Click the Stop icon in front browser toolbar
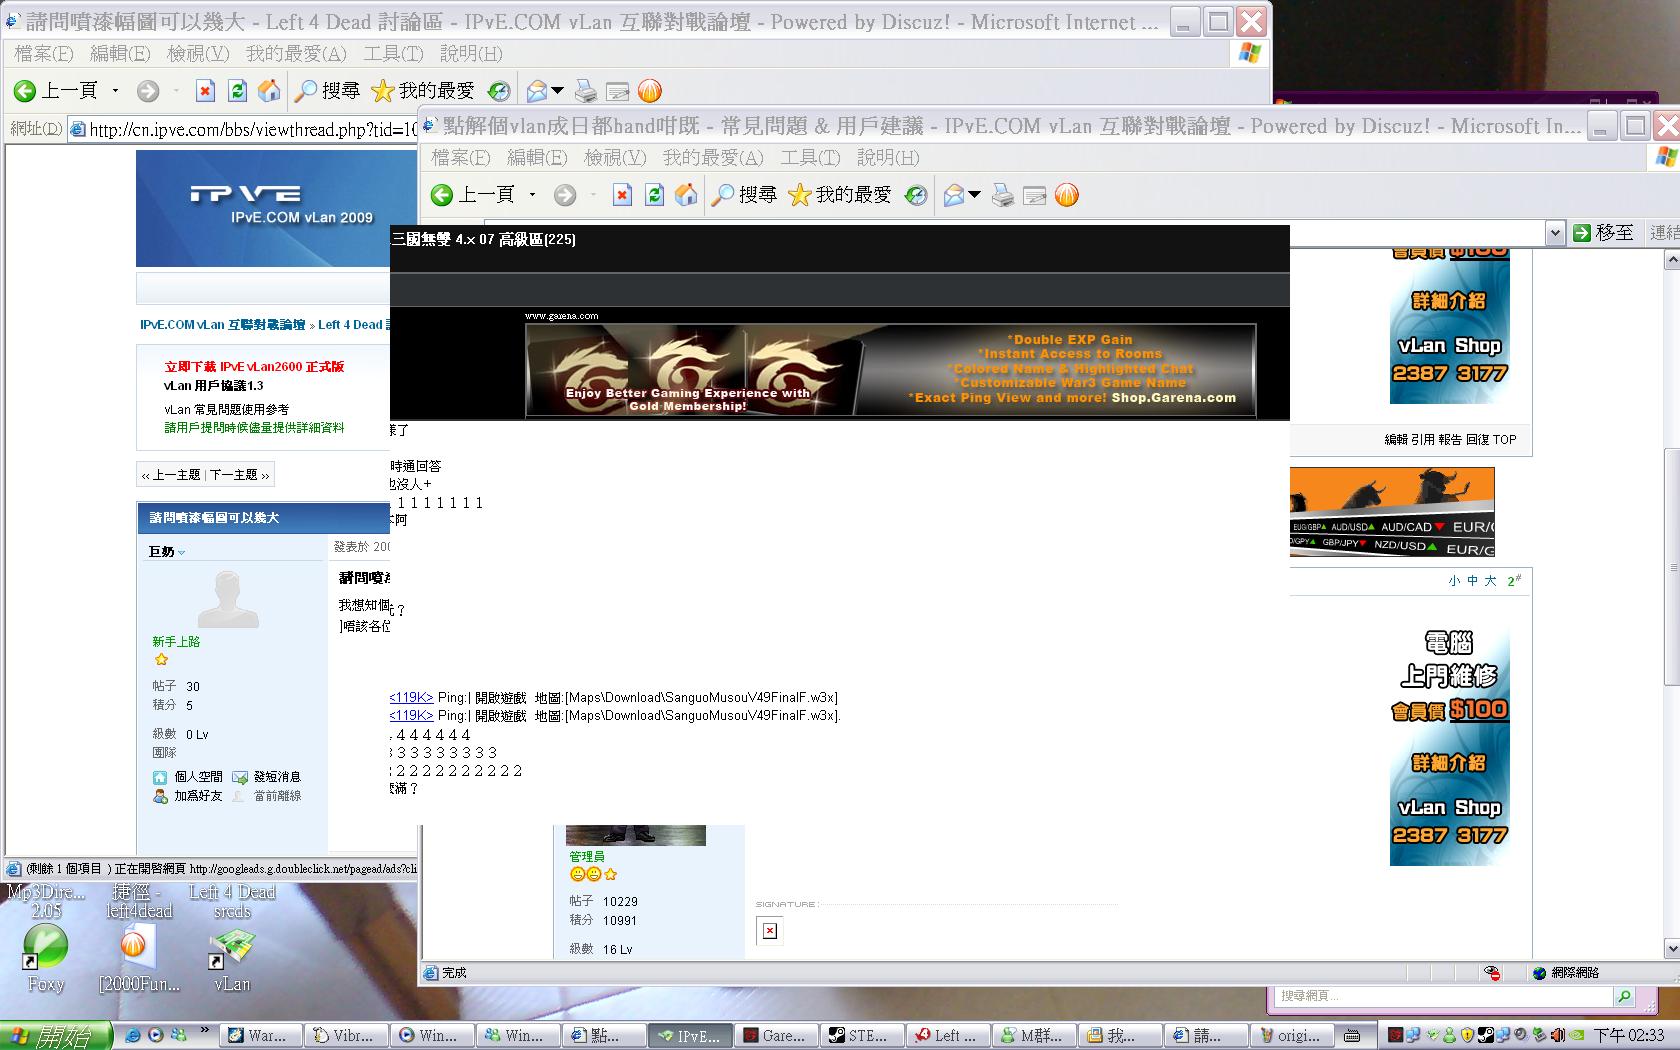This screenshot has height=1050, width=1680. click(x=622, y=196)
